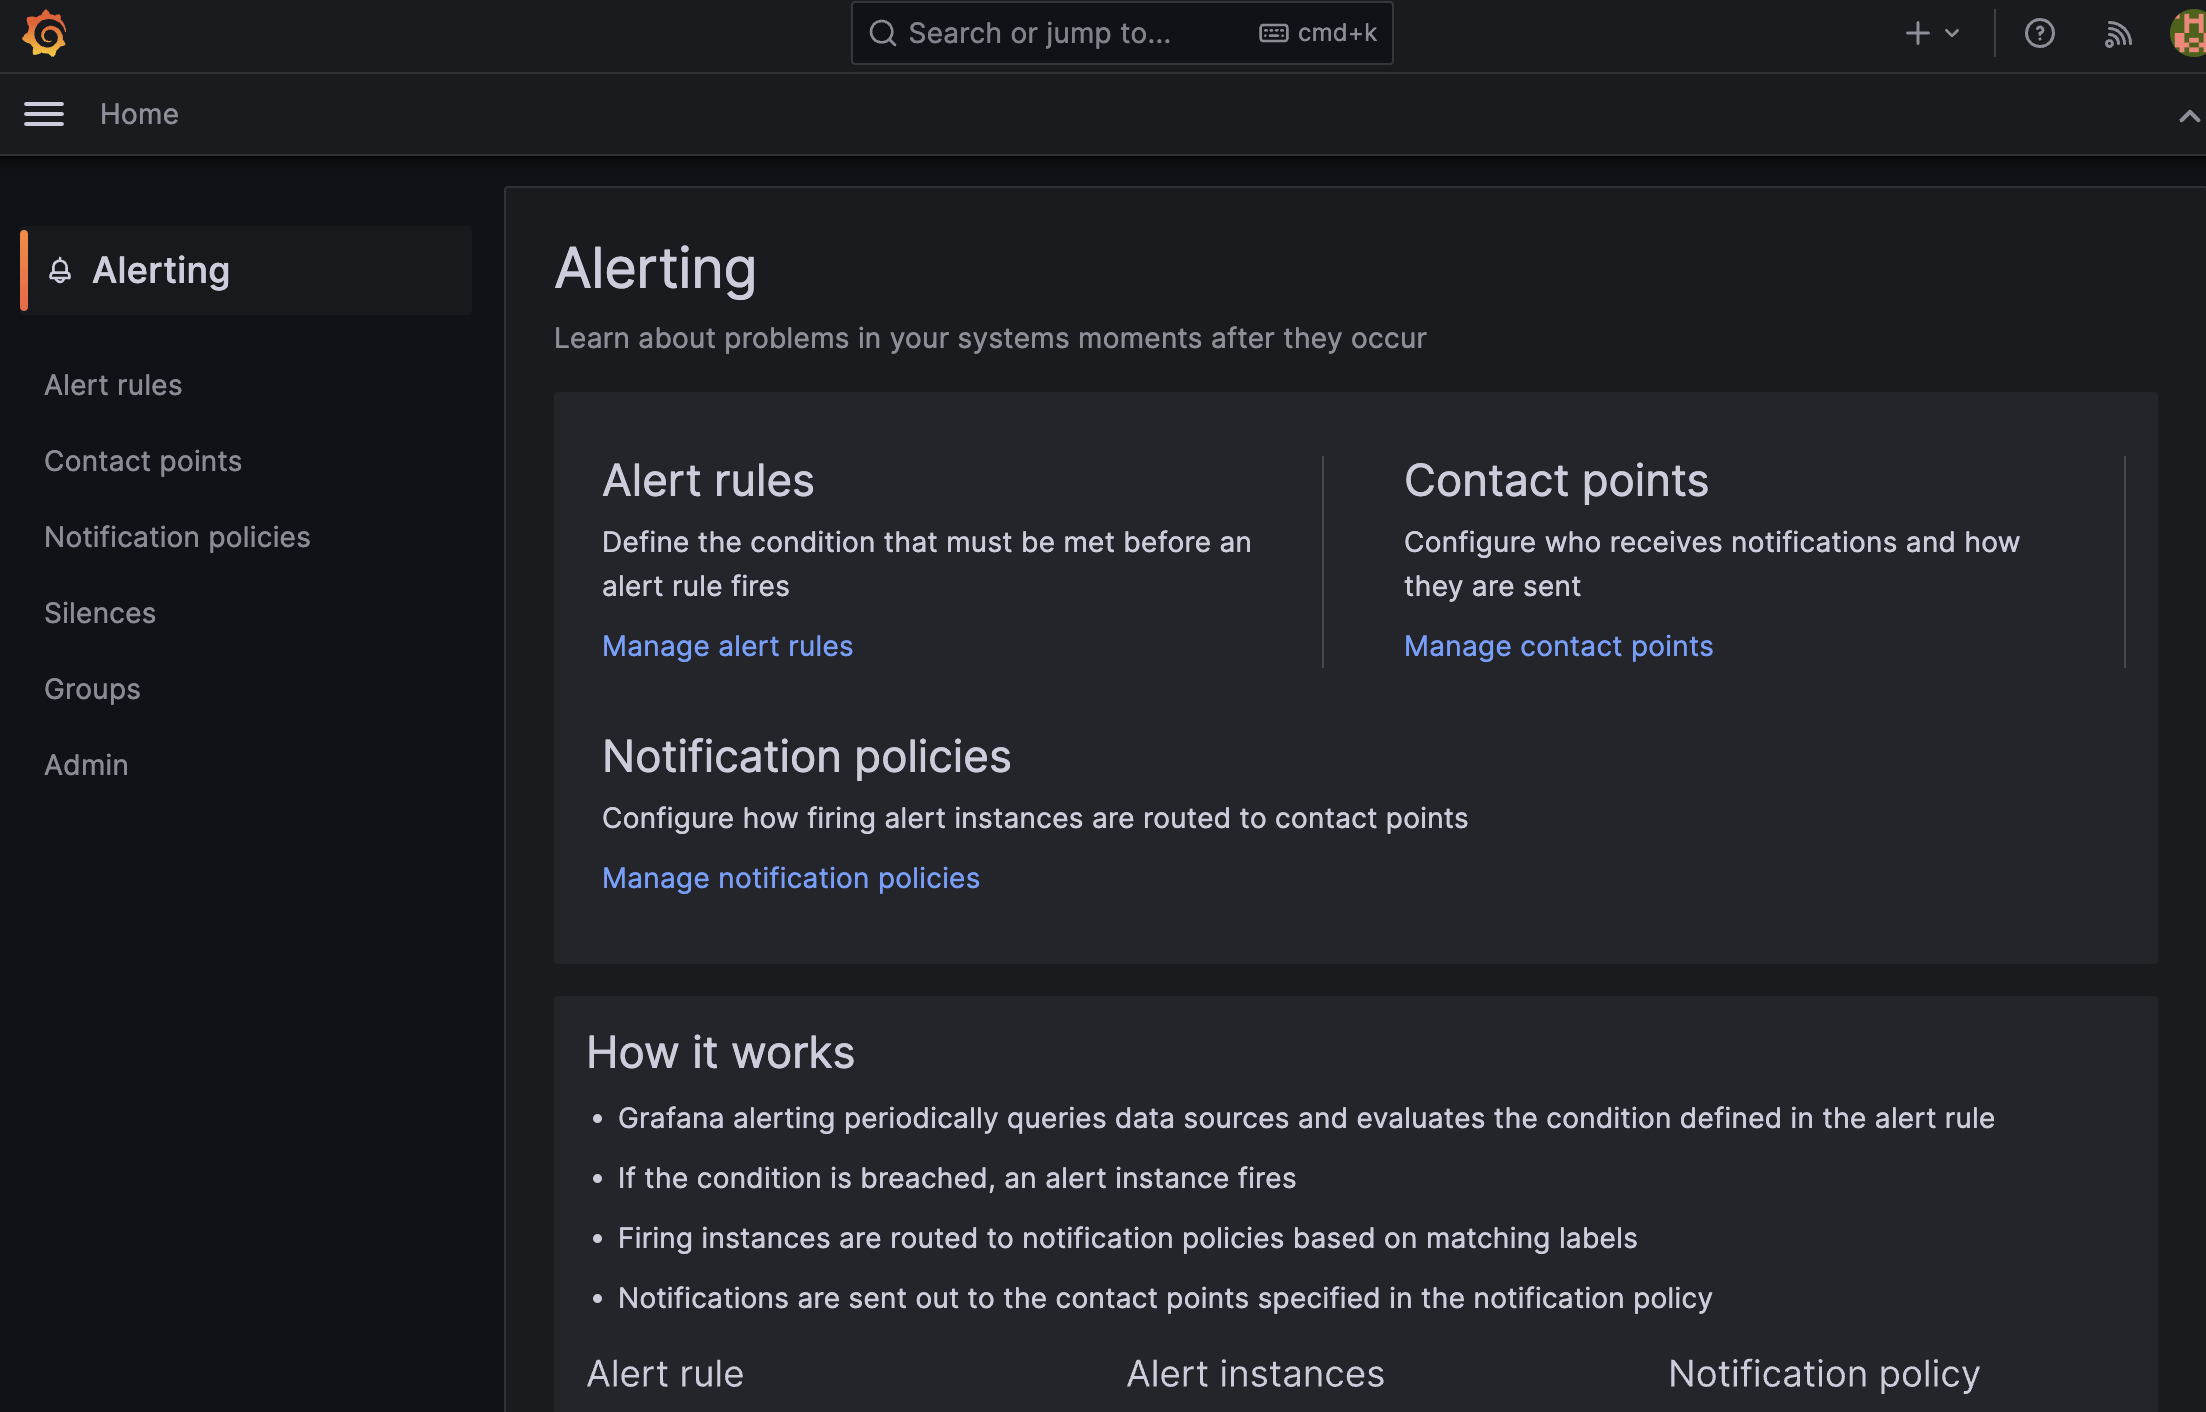Expand the dropdown chevron next to plus
Image resolution: width=2206 pixels, height=1412 pixels.
coord(1952,34)
